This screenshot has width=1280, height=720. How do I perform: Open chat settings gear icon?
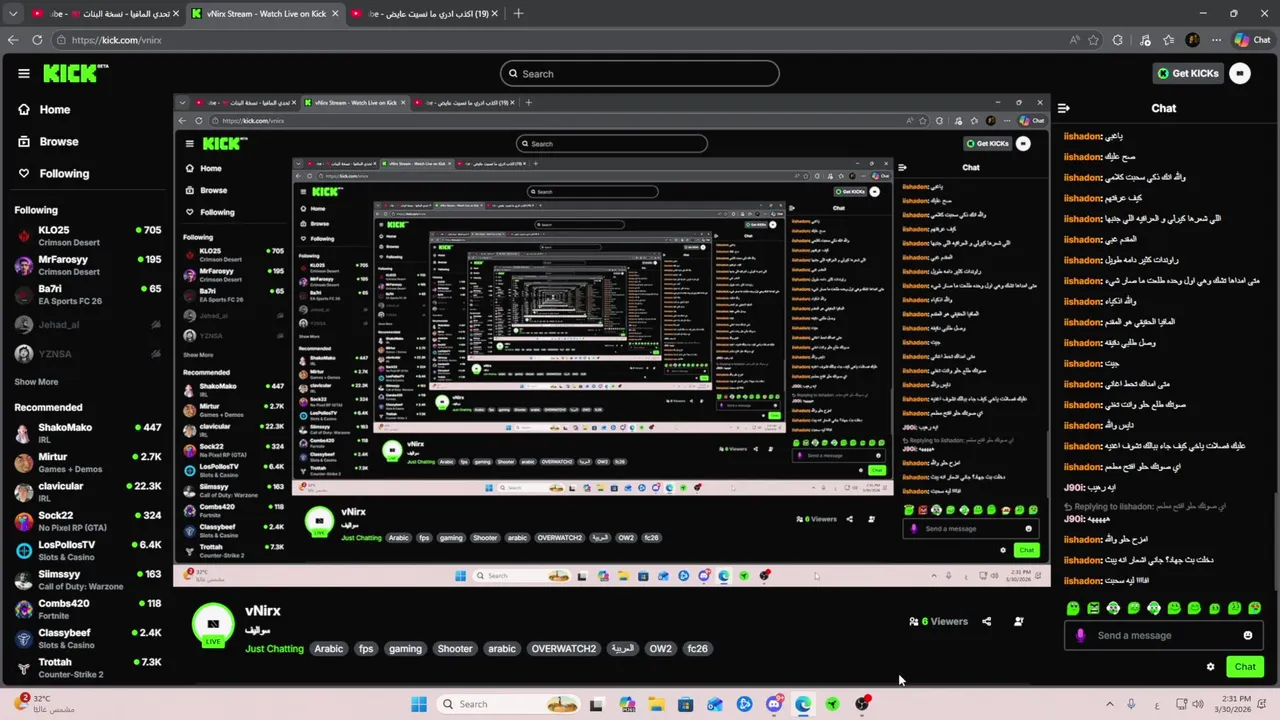[x=1210, y=667]
